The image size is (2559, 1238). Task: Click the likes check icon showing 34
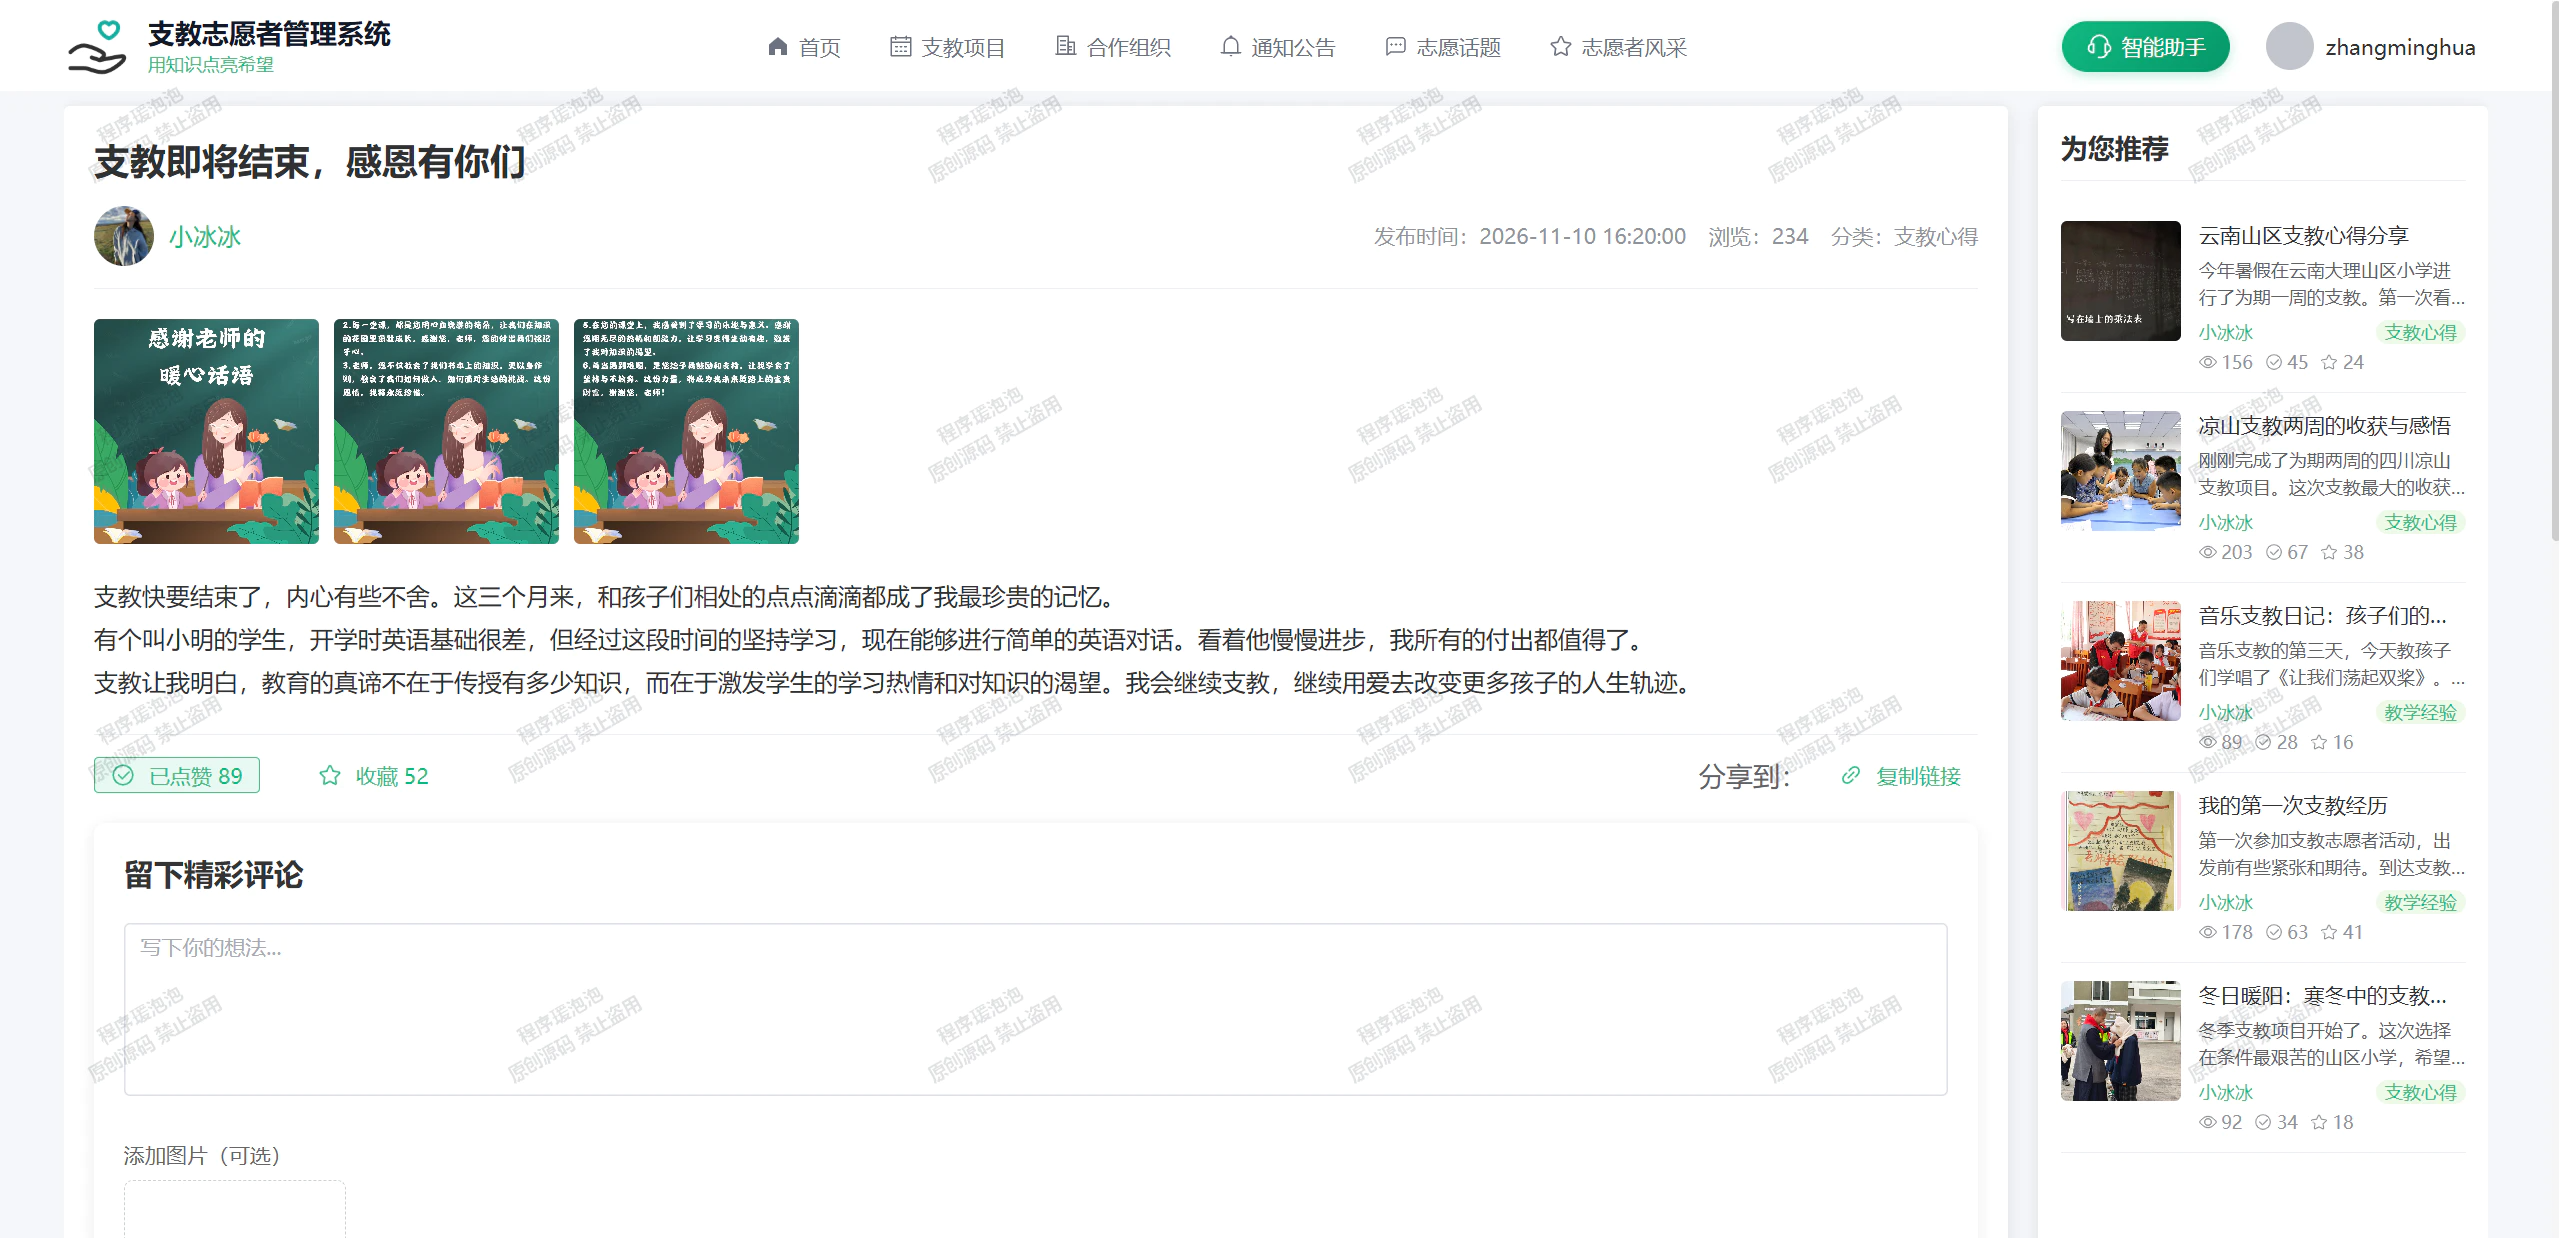(2263, 1122)
